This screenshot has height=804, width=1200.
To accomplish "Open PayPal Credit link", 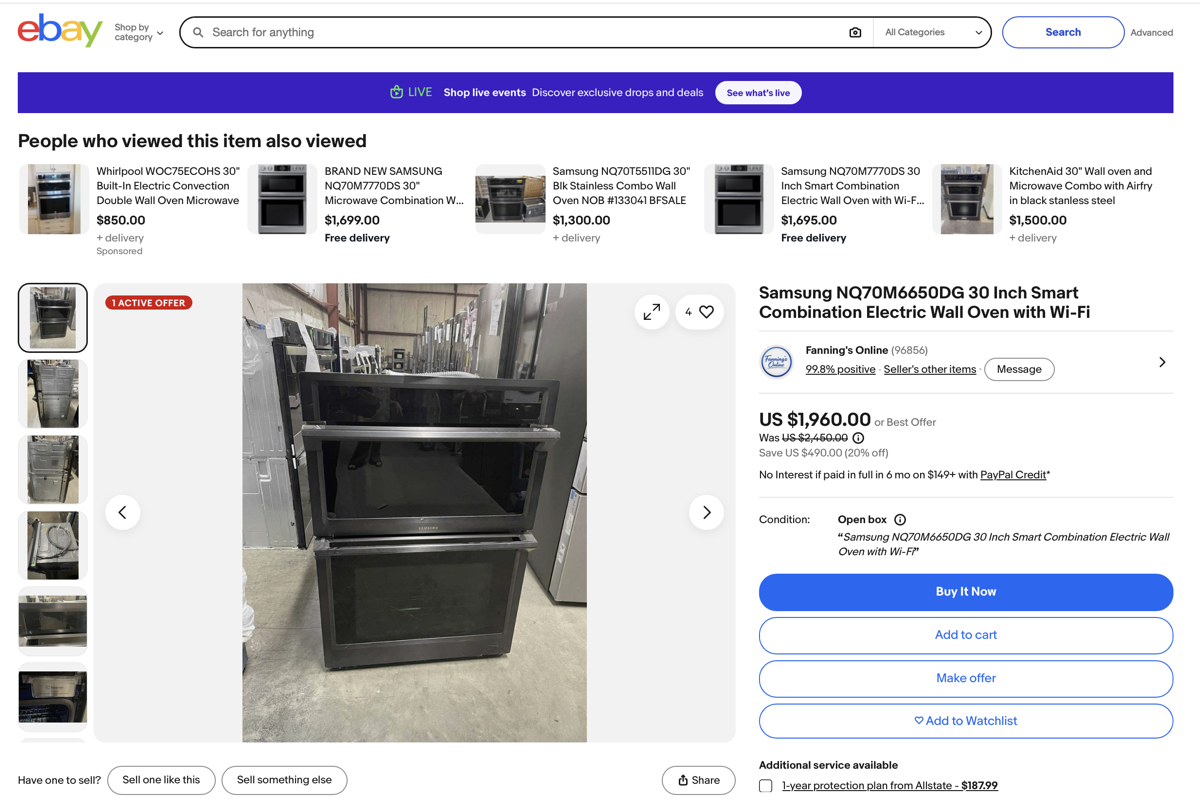I will (x=1013, y=475).
